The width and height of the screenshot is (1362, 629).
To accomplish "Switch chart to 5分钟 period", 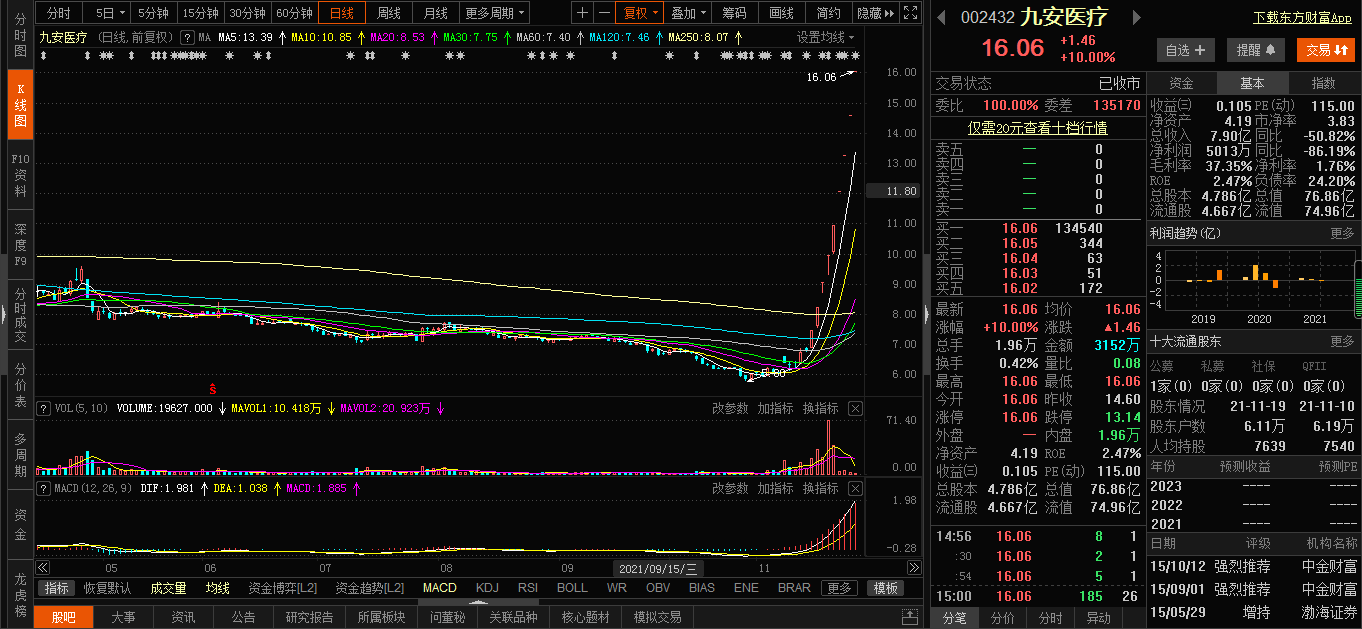I will (153, 13).
